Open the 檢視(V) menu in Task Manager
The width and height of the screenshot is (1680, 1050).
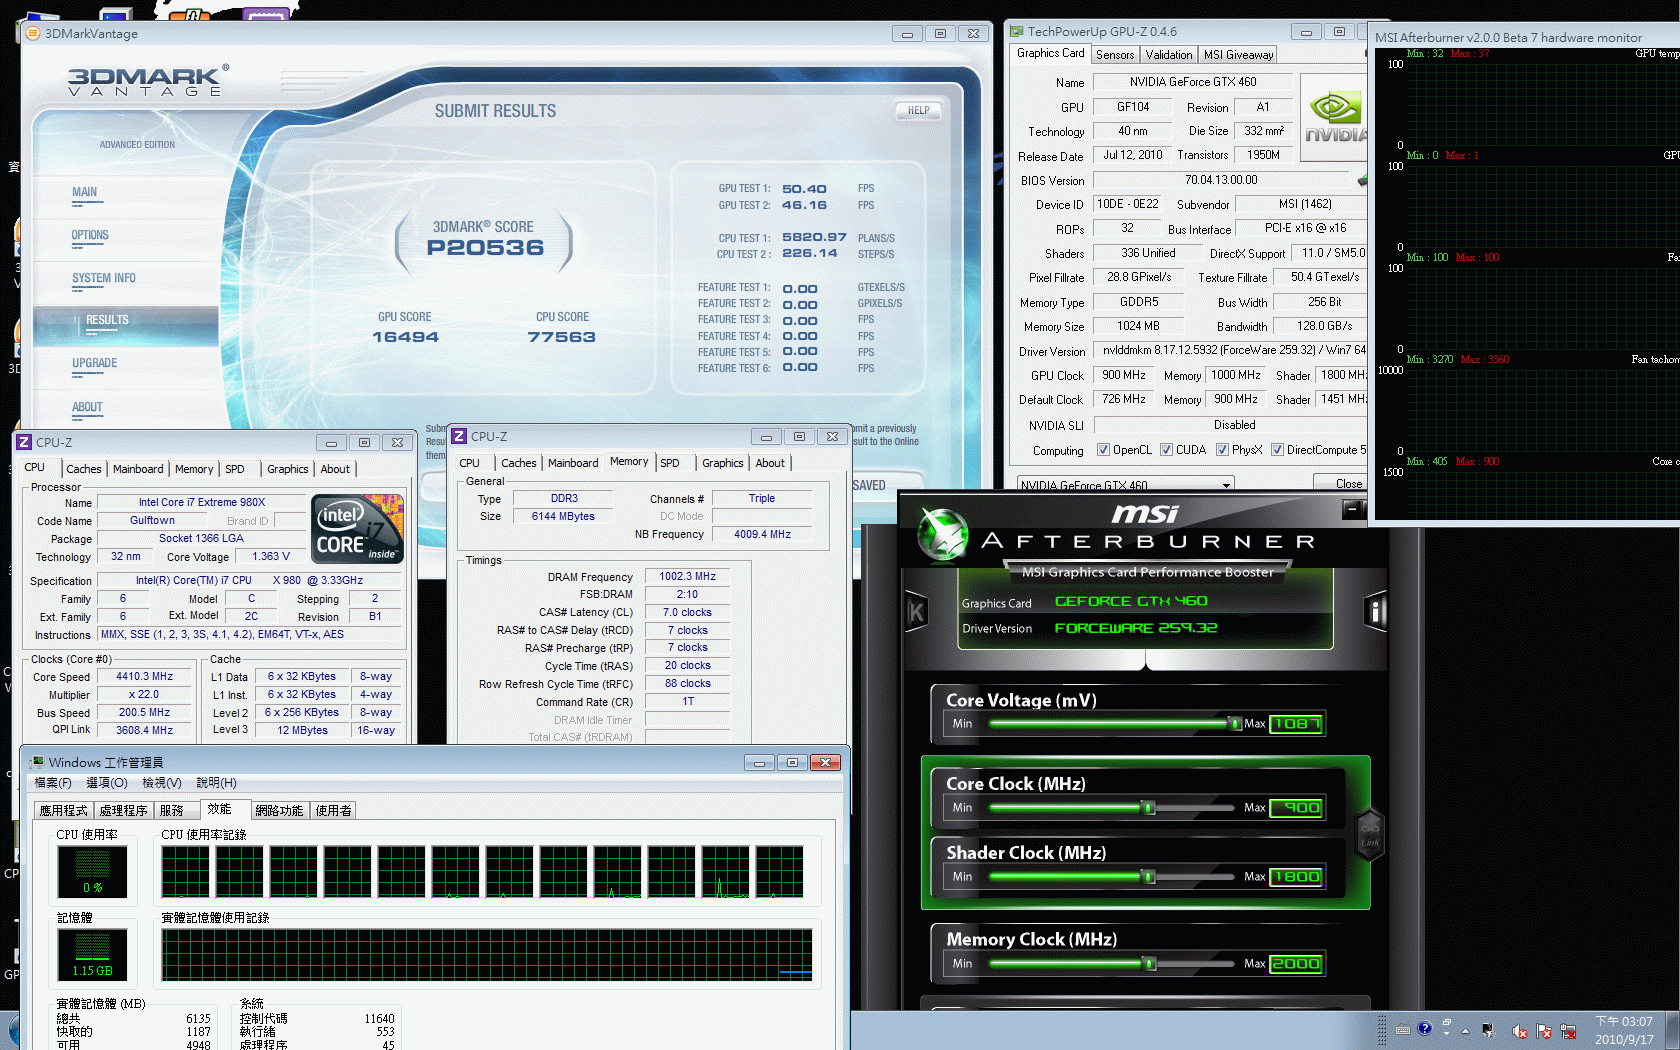click(162, 783)
